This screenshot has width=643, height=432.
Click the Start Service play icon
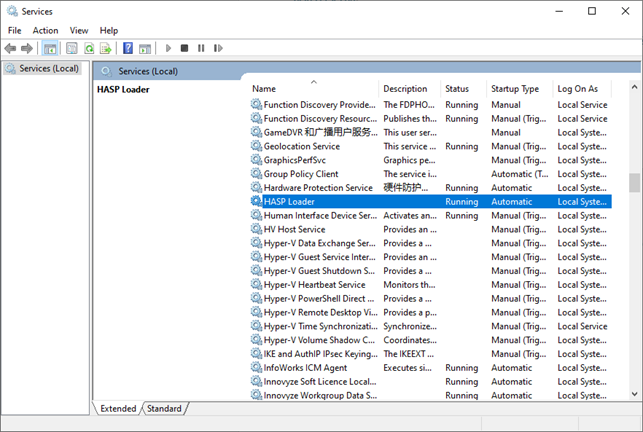click(168, 48)
